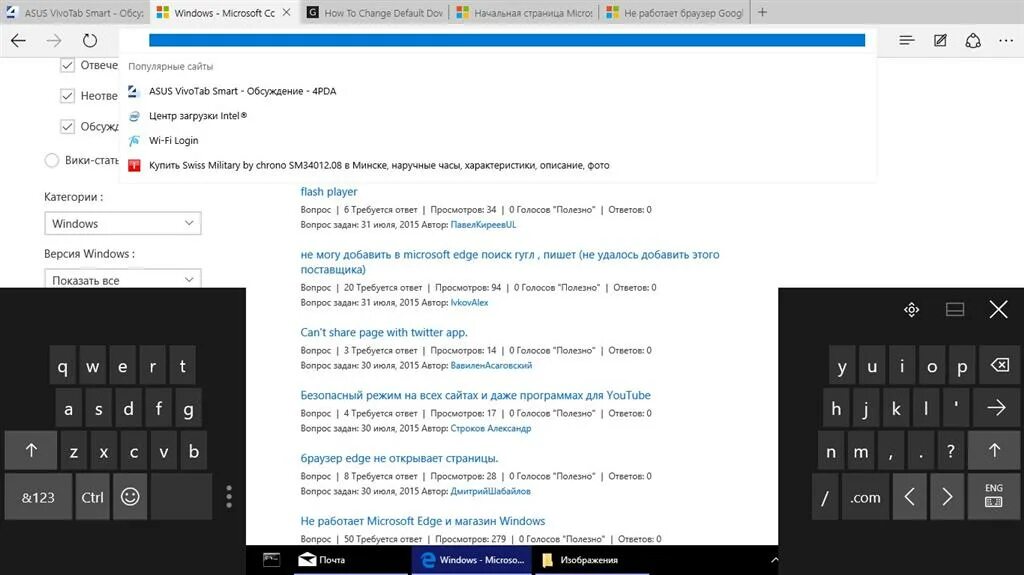The image size is (1024, 575).
Task: Open author profile Строков Александр
Action: pos(490,428)
